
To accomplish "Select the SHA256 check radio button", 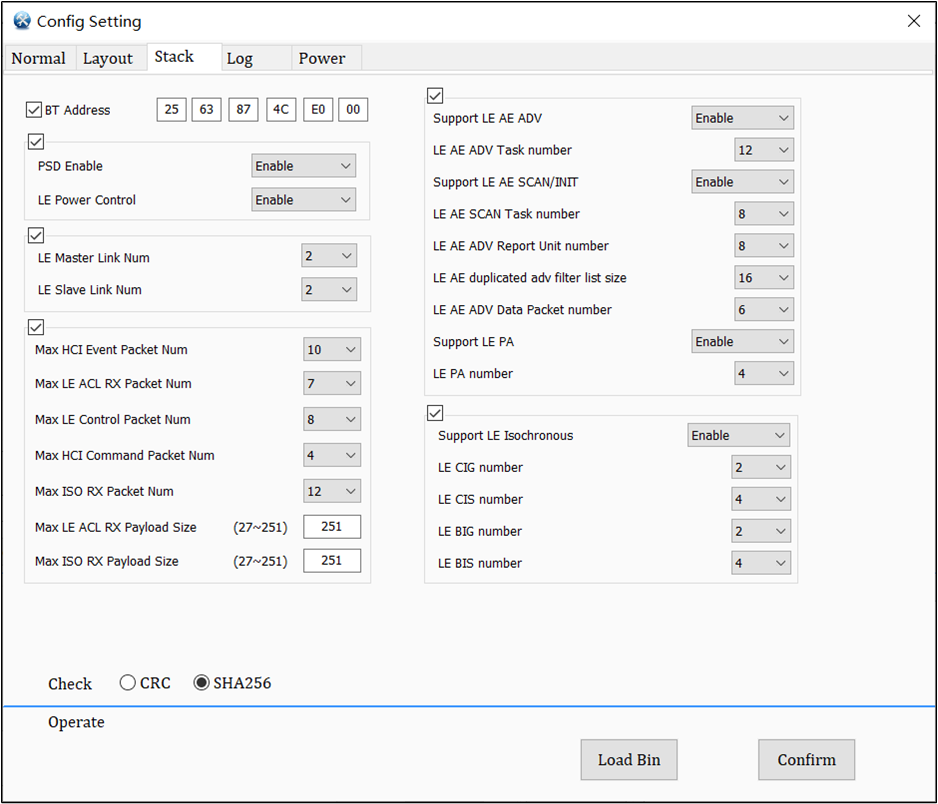I will pyautogui.click(x=202, y=682).
